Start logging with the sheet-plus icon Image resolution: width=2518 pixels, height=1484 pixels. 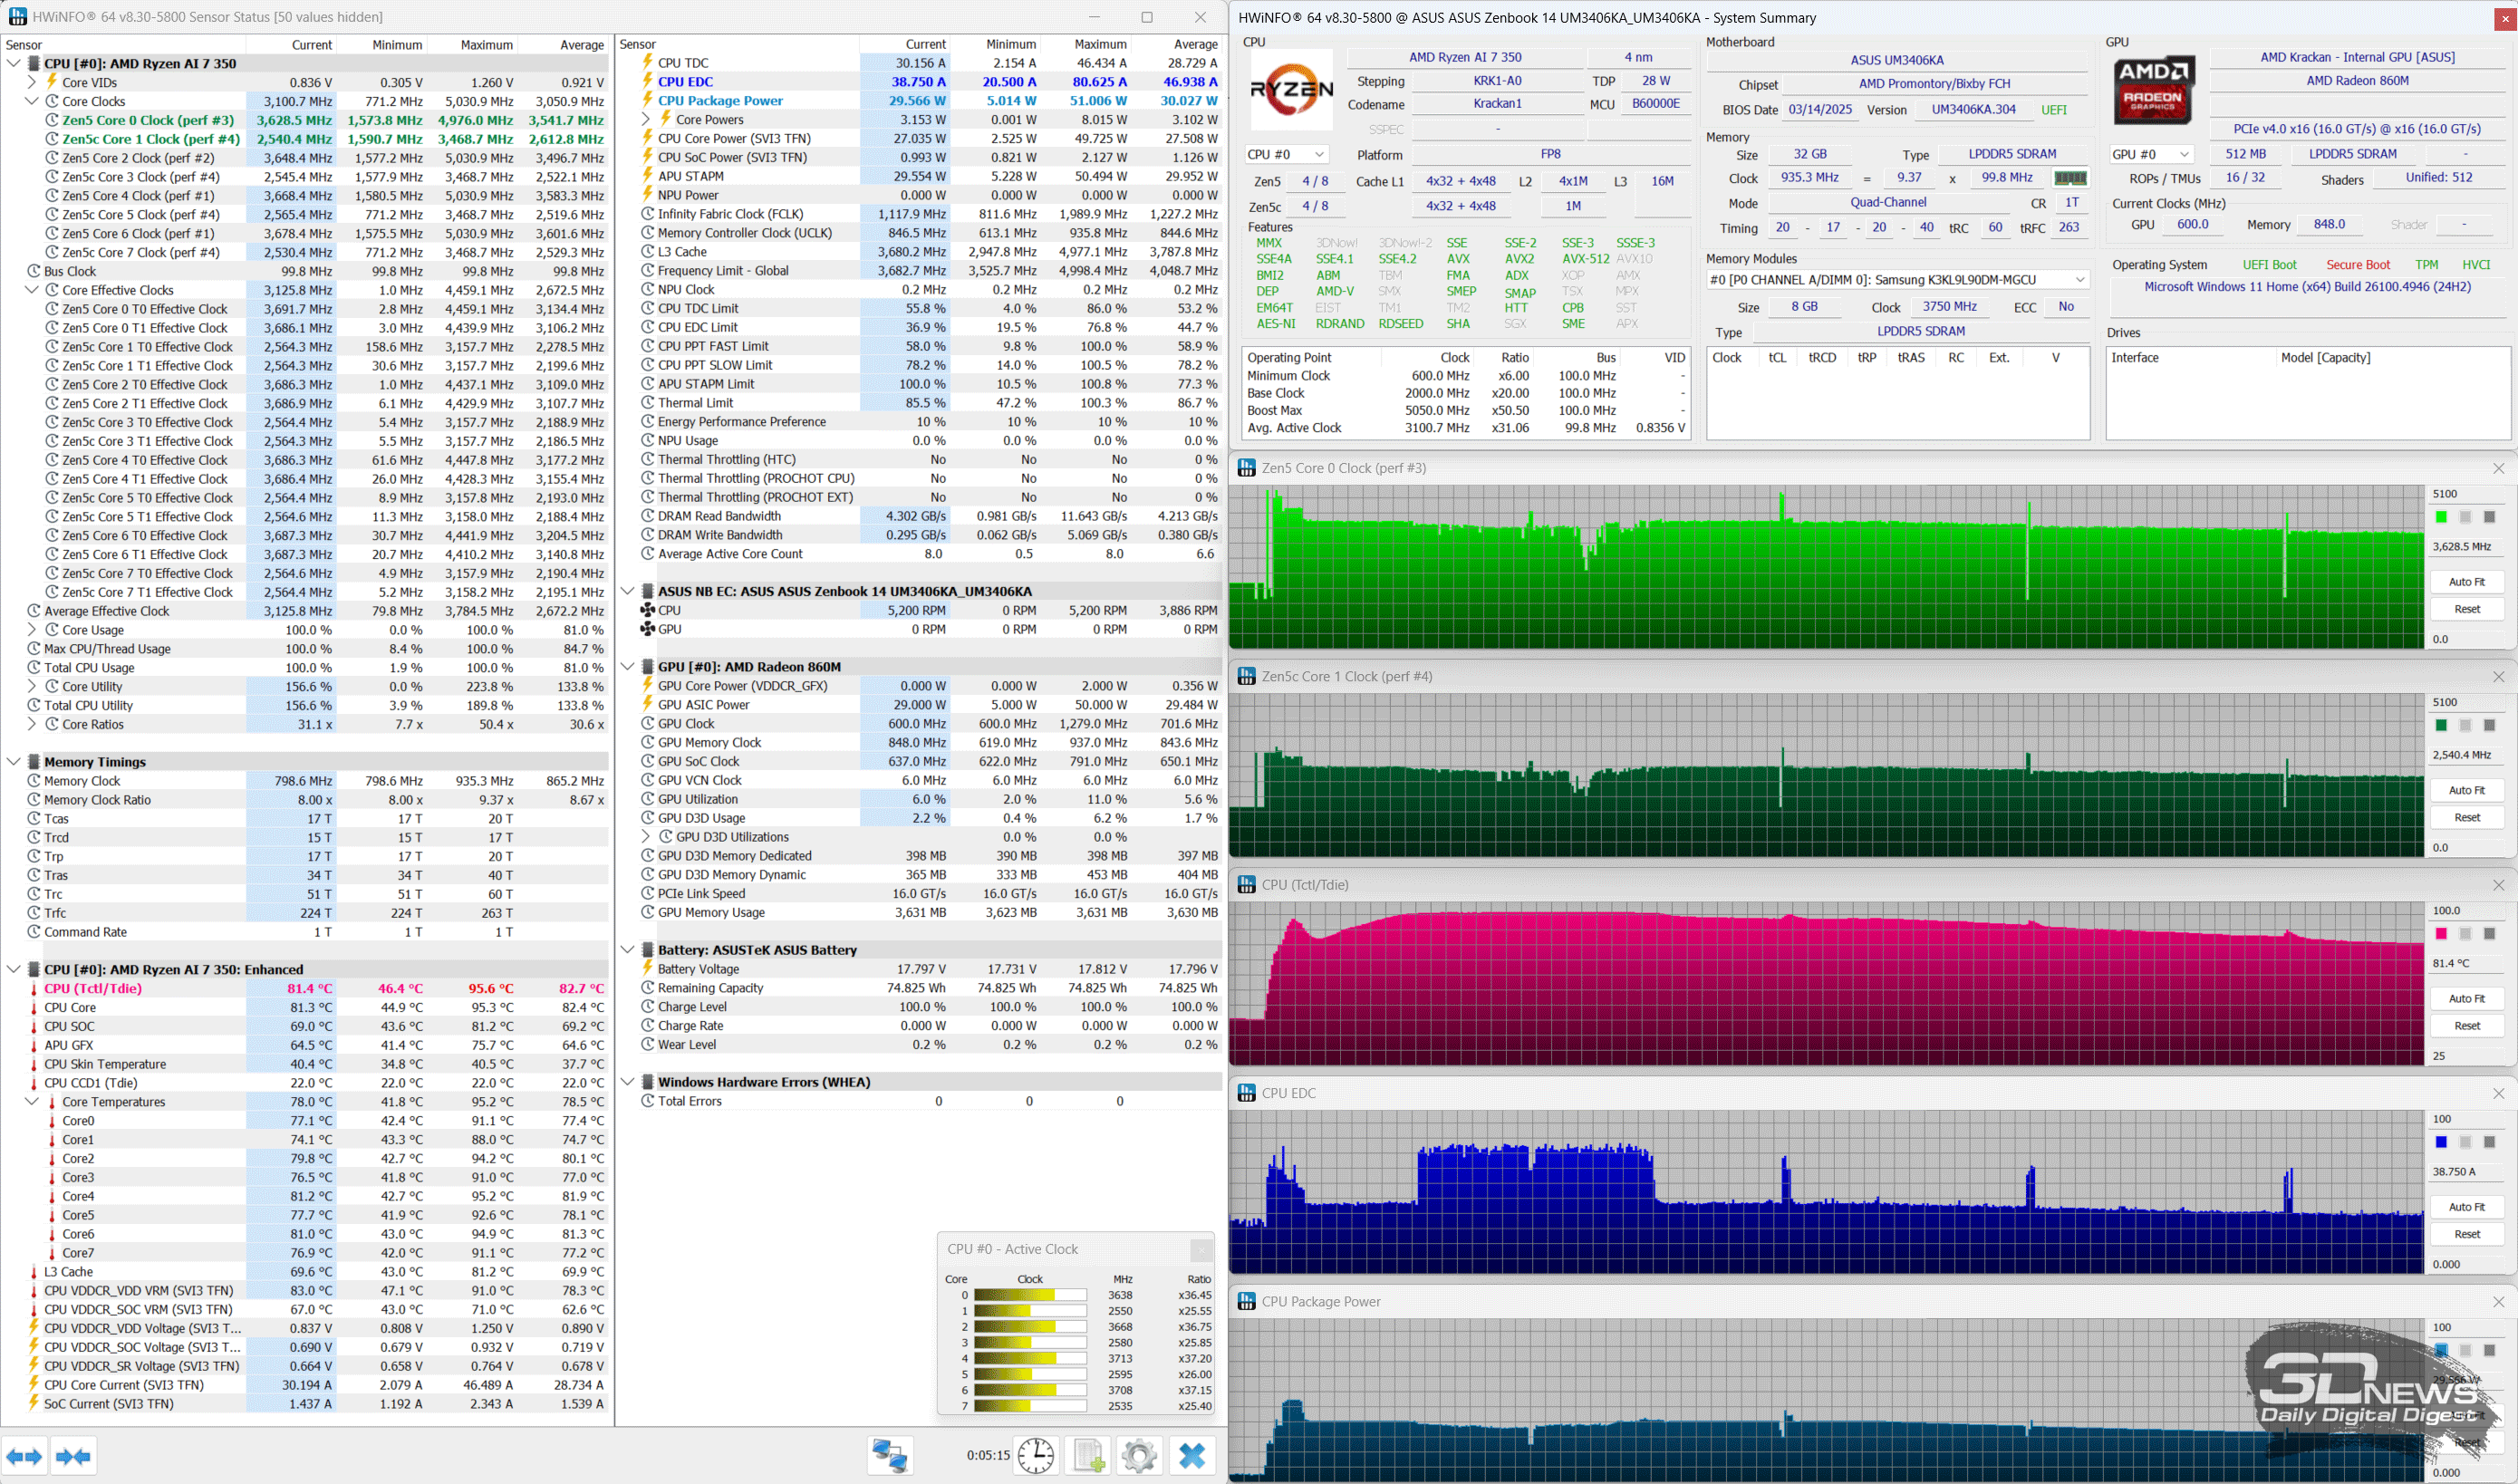(1088, 1456)
